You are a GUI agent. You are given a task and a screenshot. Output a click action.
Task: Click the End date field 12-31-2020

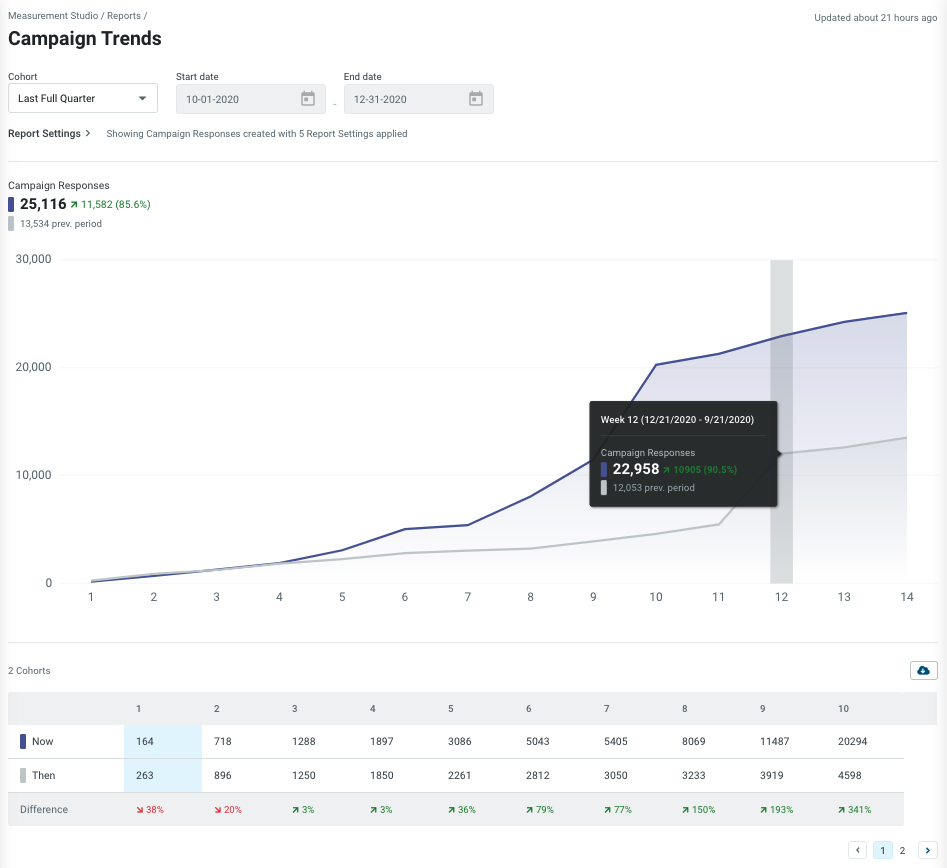[419, 98]
